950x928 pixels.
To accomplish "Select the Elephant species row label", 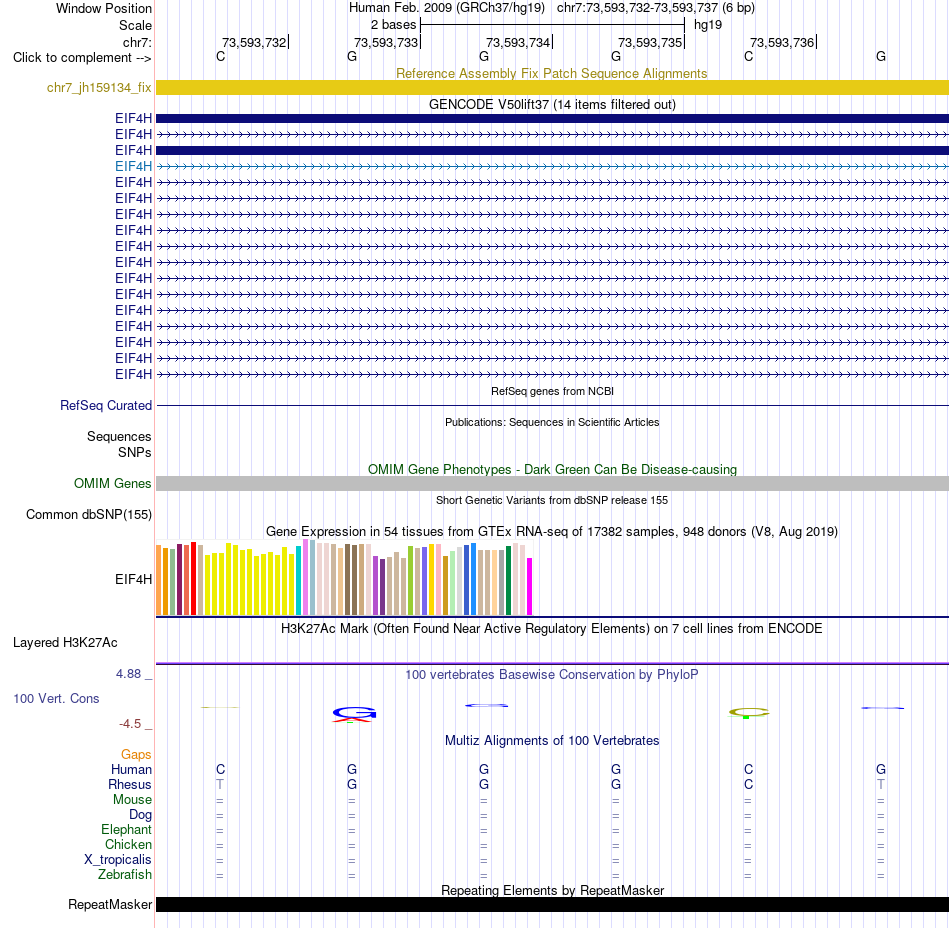I will click(x=126, y=830).
